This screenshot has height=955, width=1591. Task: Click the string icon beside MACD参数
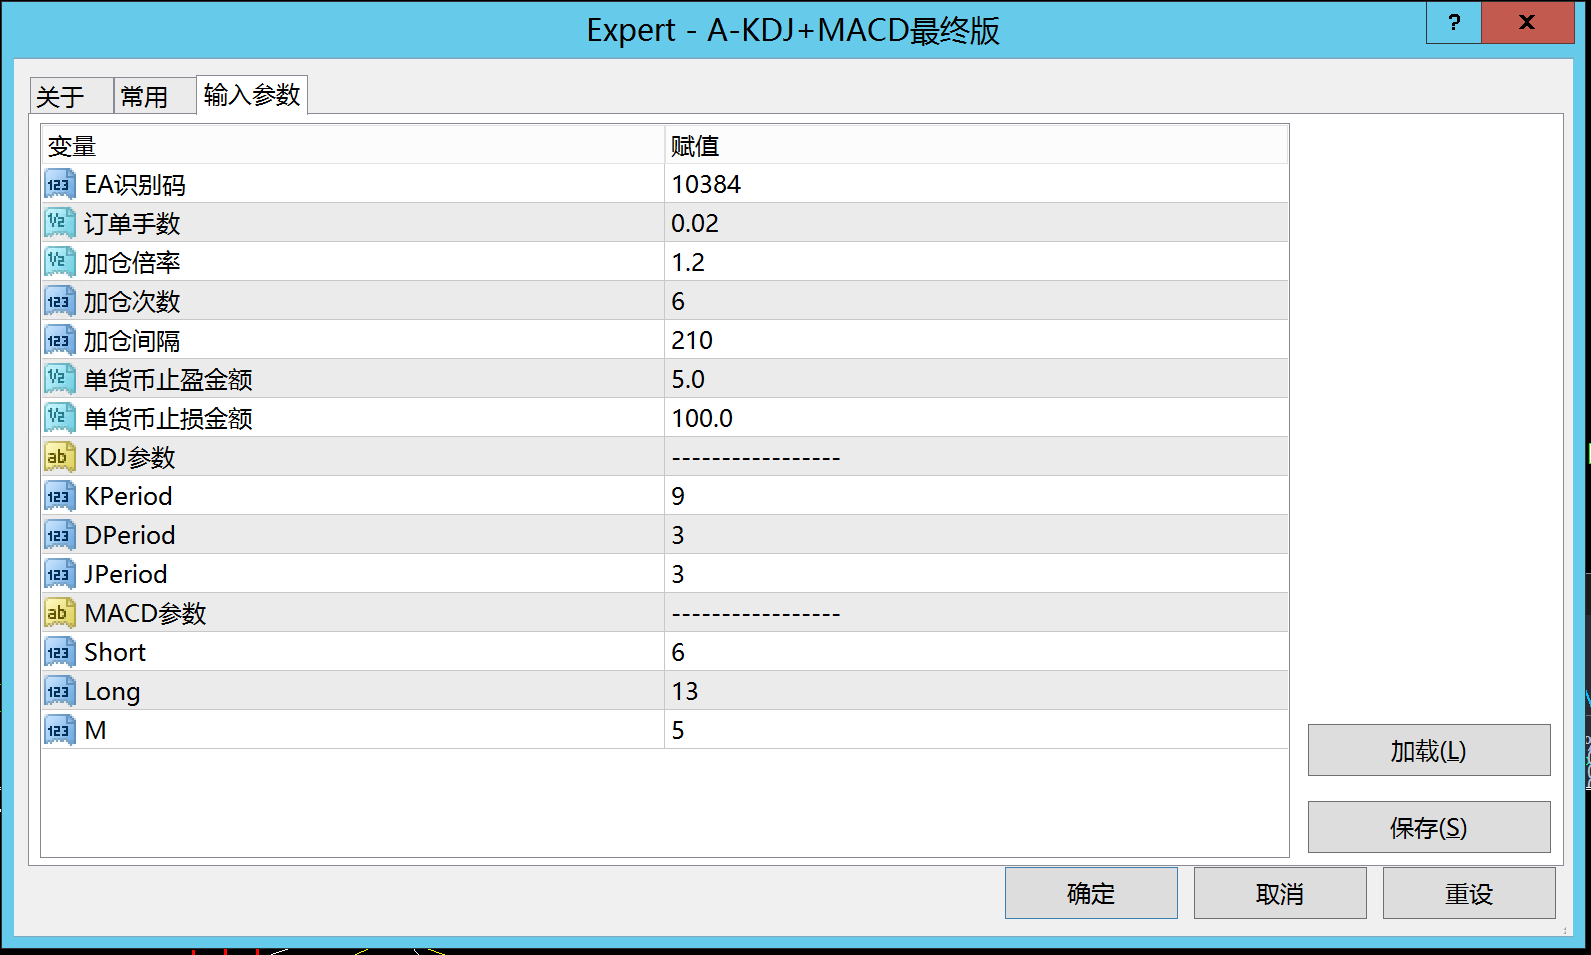pos(59,613)
